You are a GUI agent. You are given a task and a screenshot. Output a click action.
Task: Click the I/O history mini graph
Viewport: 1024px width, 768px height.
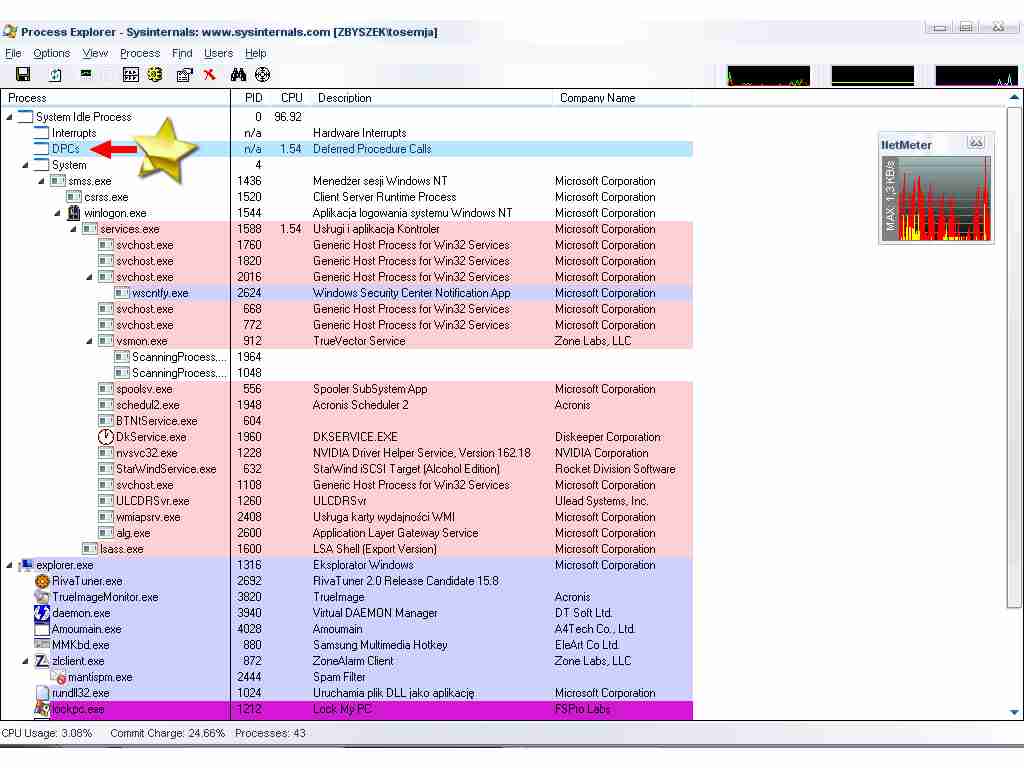pos(976,76)
